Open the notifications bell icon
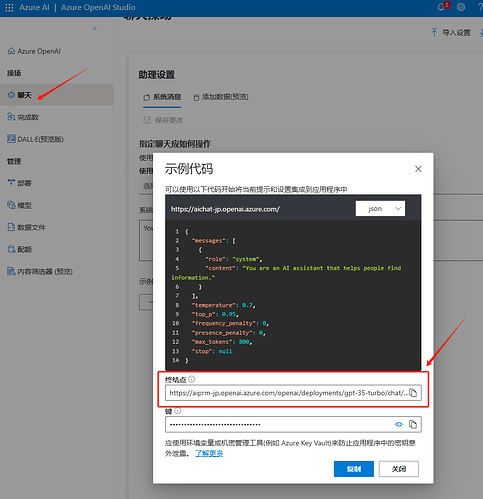The height and width of the screenshot is (499, 483). point(441,7)
